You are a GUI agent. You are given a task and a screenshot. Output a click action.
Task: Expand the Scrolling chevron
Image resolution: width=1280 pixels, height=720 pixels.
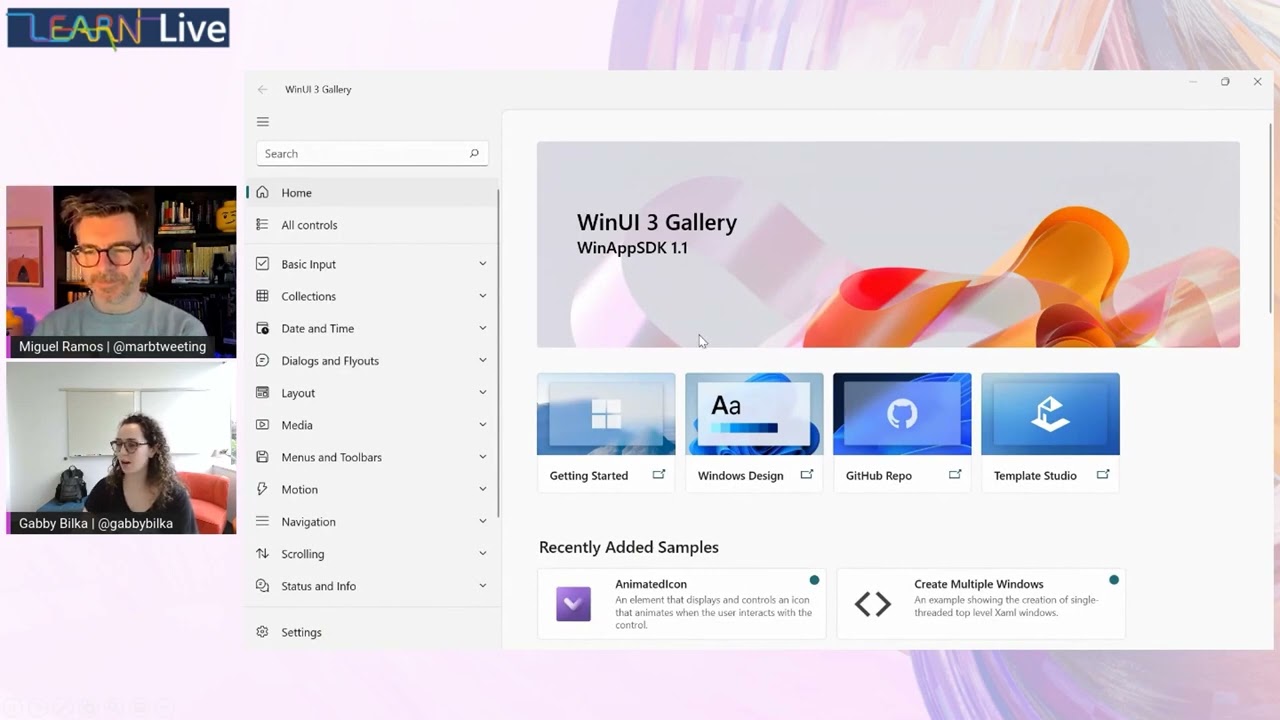pyautogui.click(x=482, y=553)
